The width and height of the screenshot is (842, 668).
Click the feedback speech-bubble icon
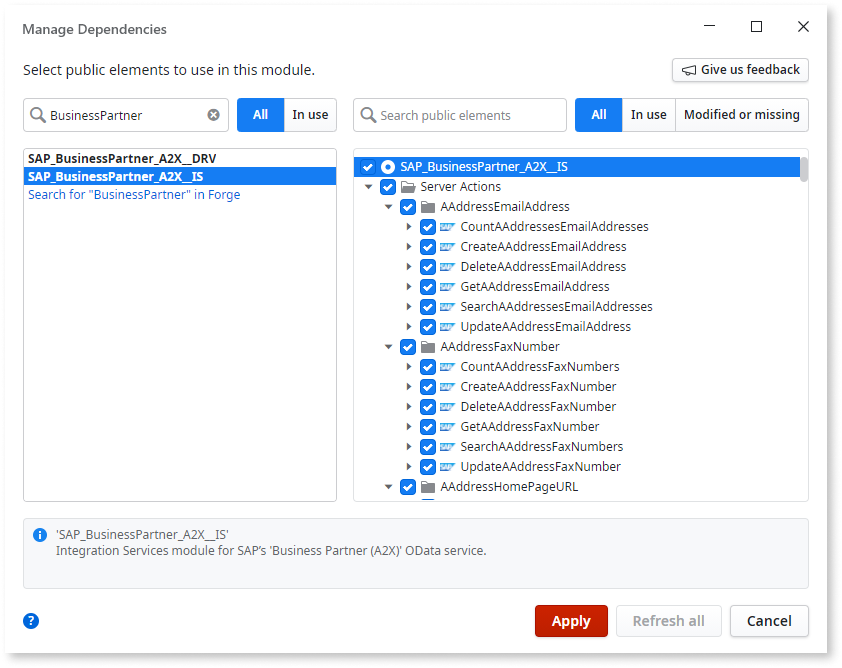click(691, 70)
